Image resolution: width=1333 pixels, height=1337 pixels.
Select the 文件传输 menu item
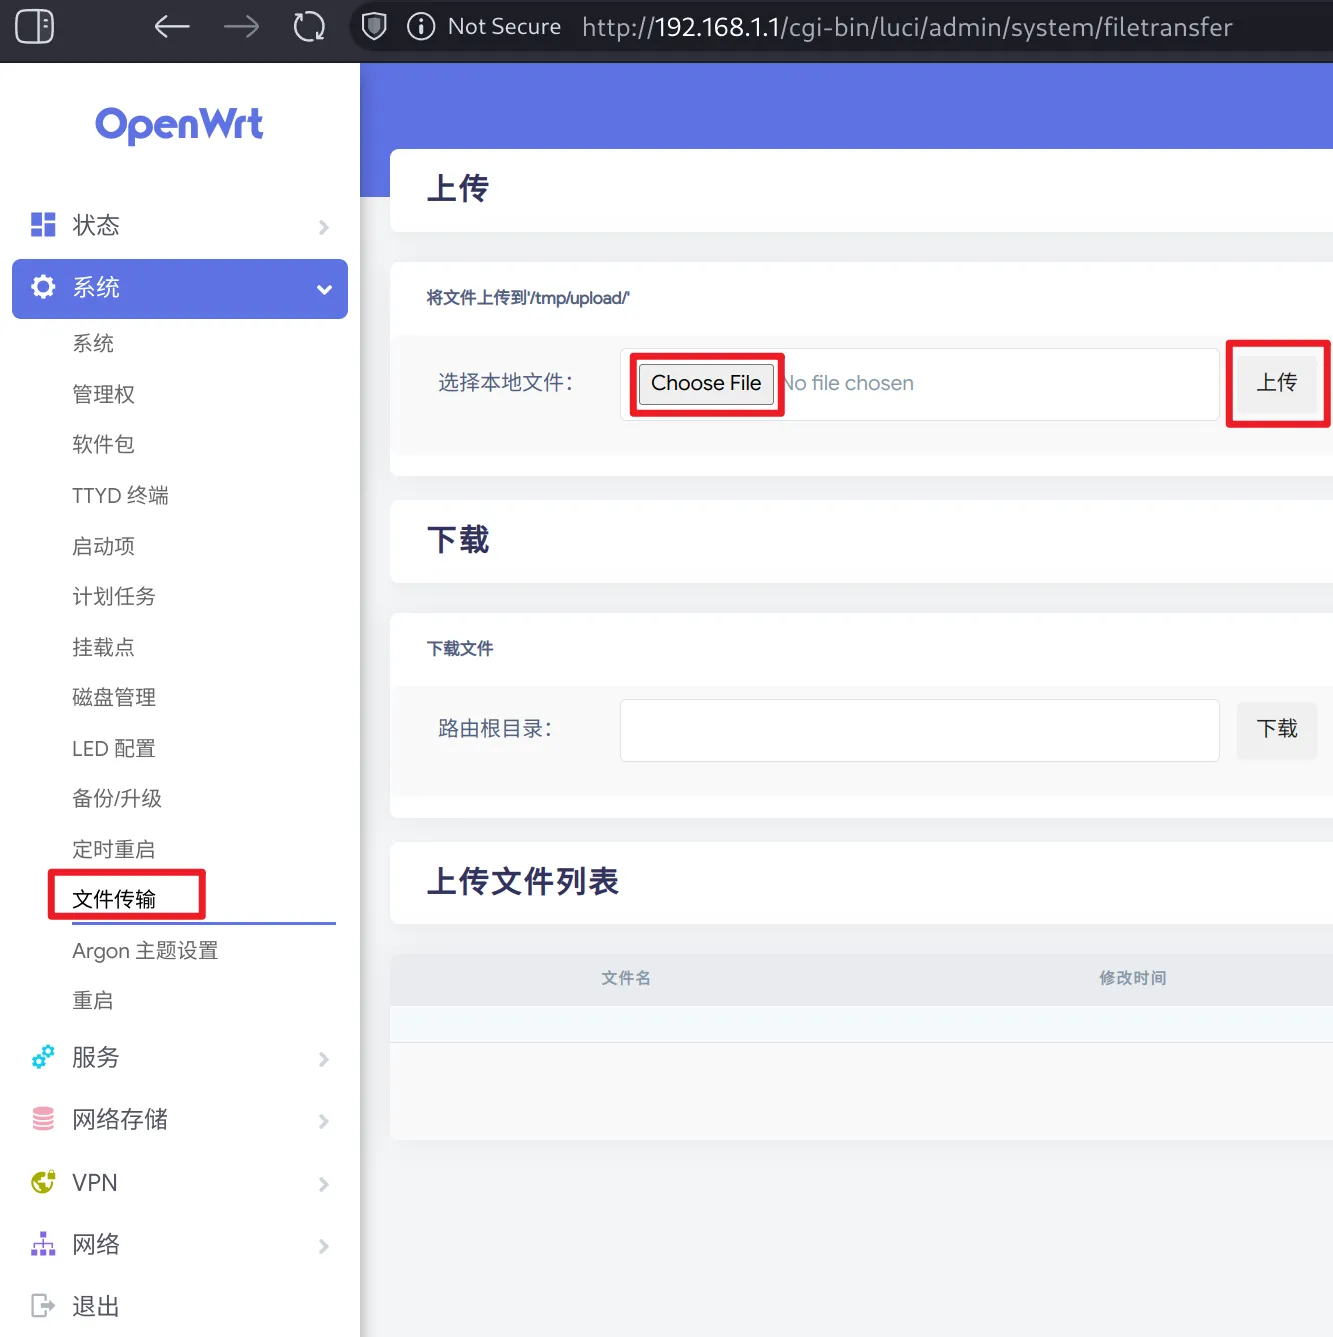tap(114, 899)
